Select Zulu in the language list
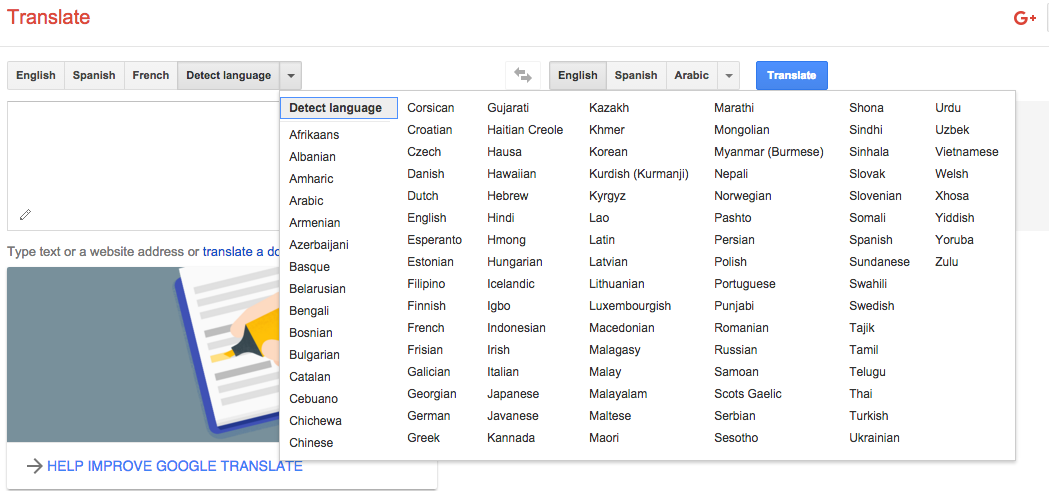The image size is (1049, 491). (947, 262)
